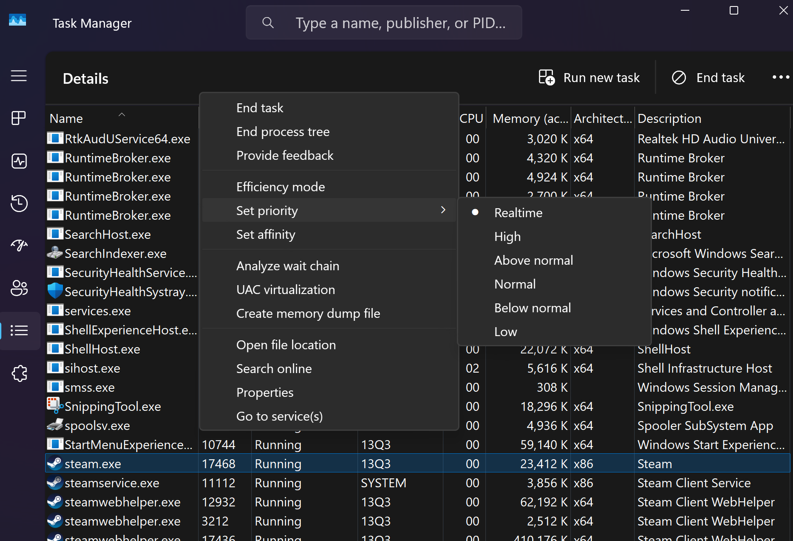Choose End process tree from context menu
This screenshot has height=541, width=793.
tap(282, 132)
